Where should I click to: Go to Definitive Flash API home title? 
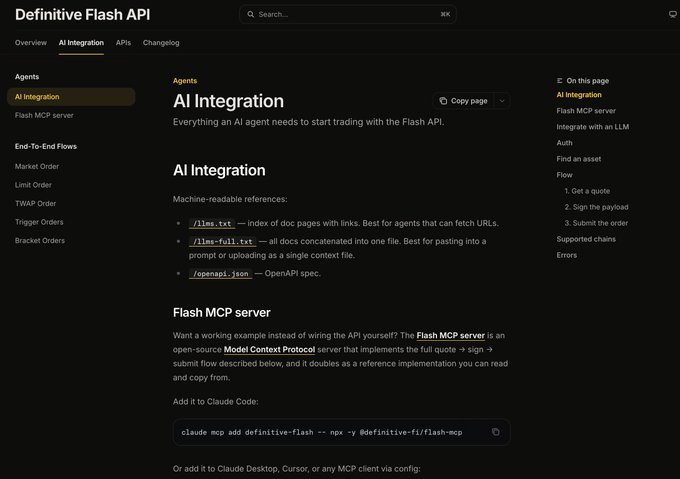(x=82, y=15)
